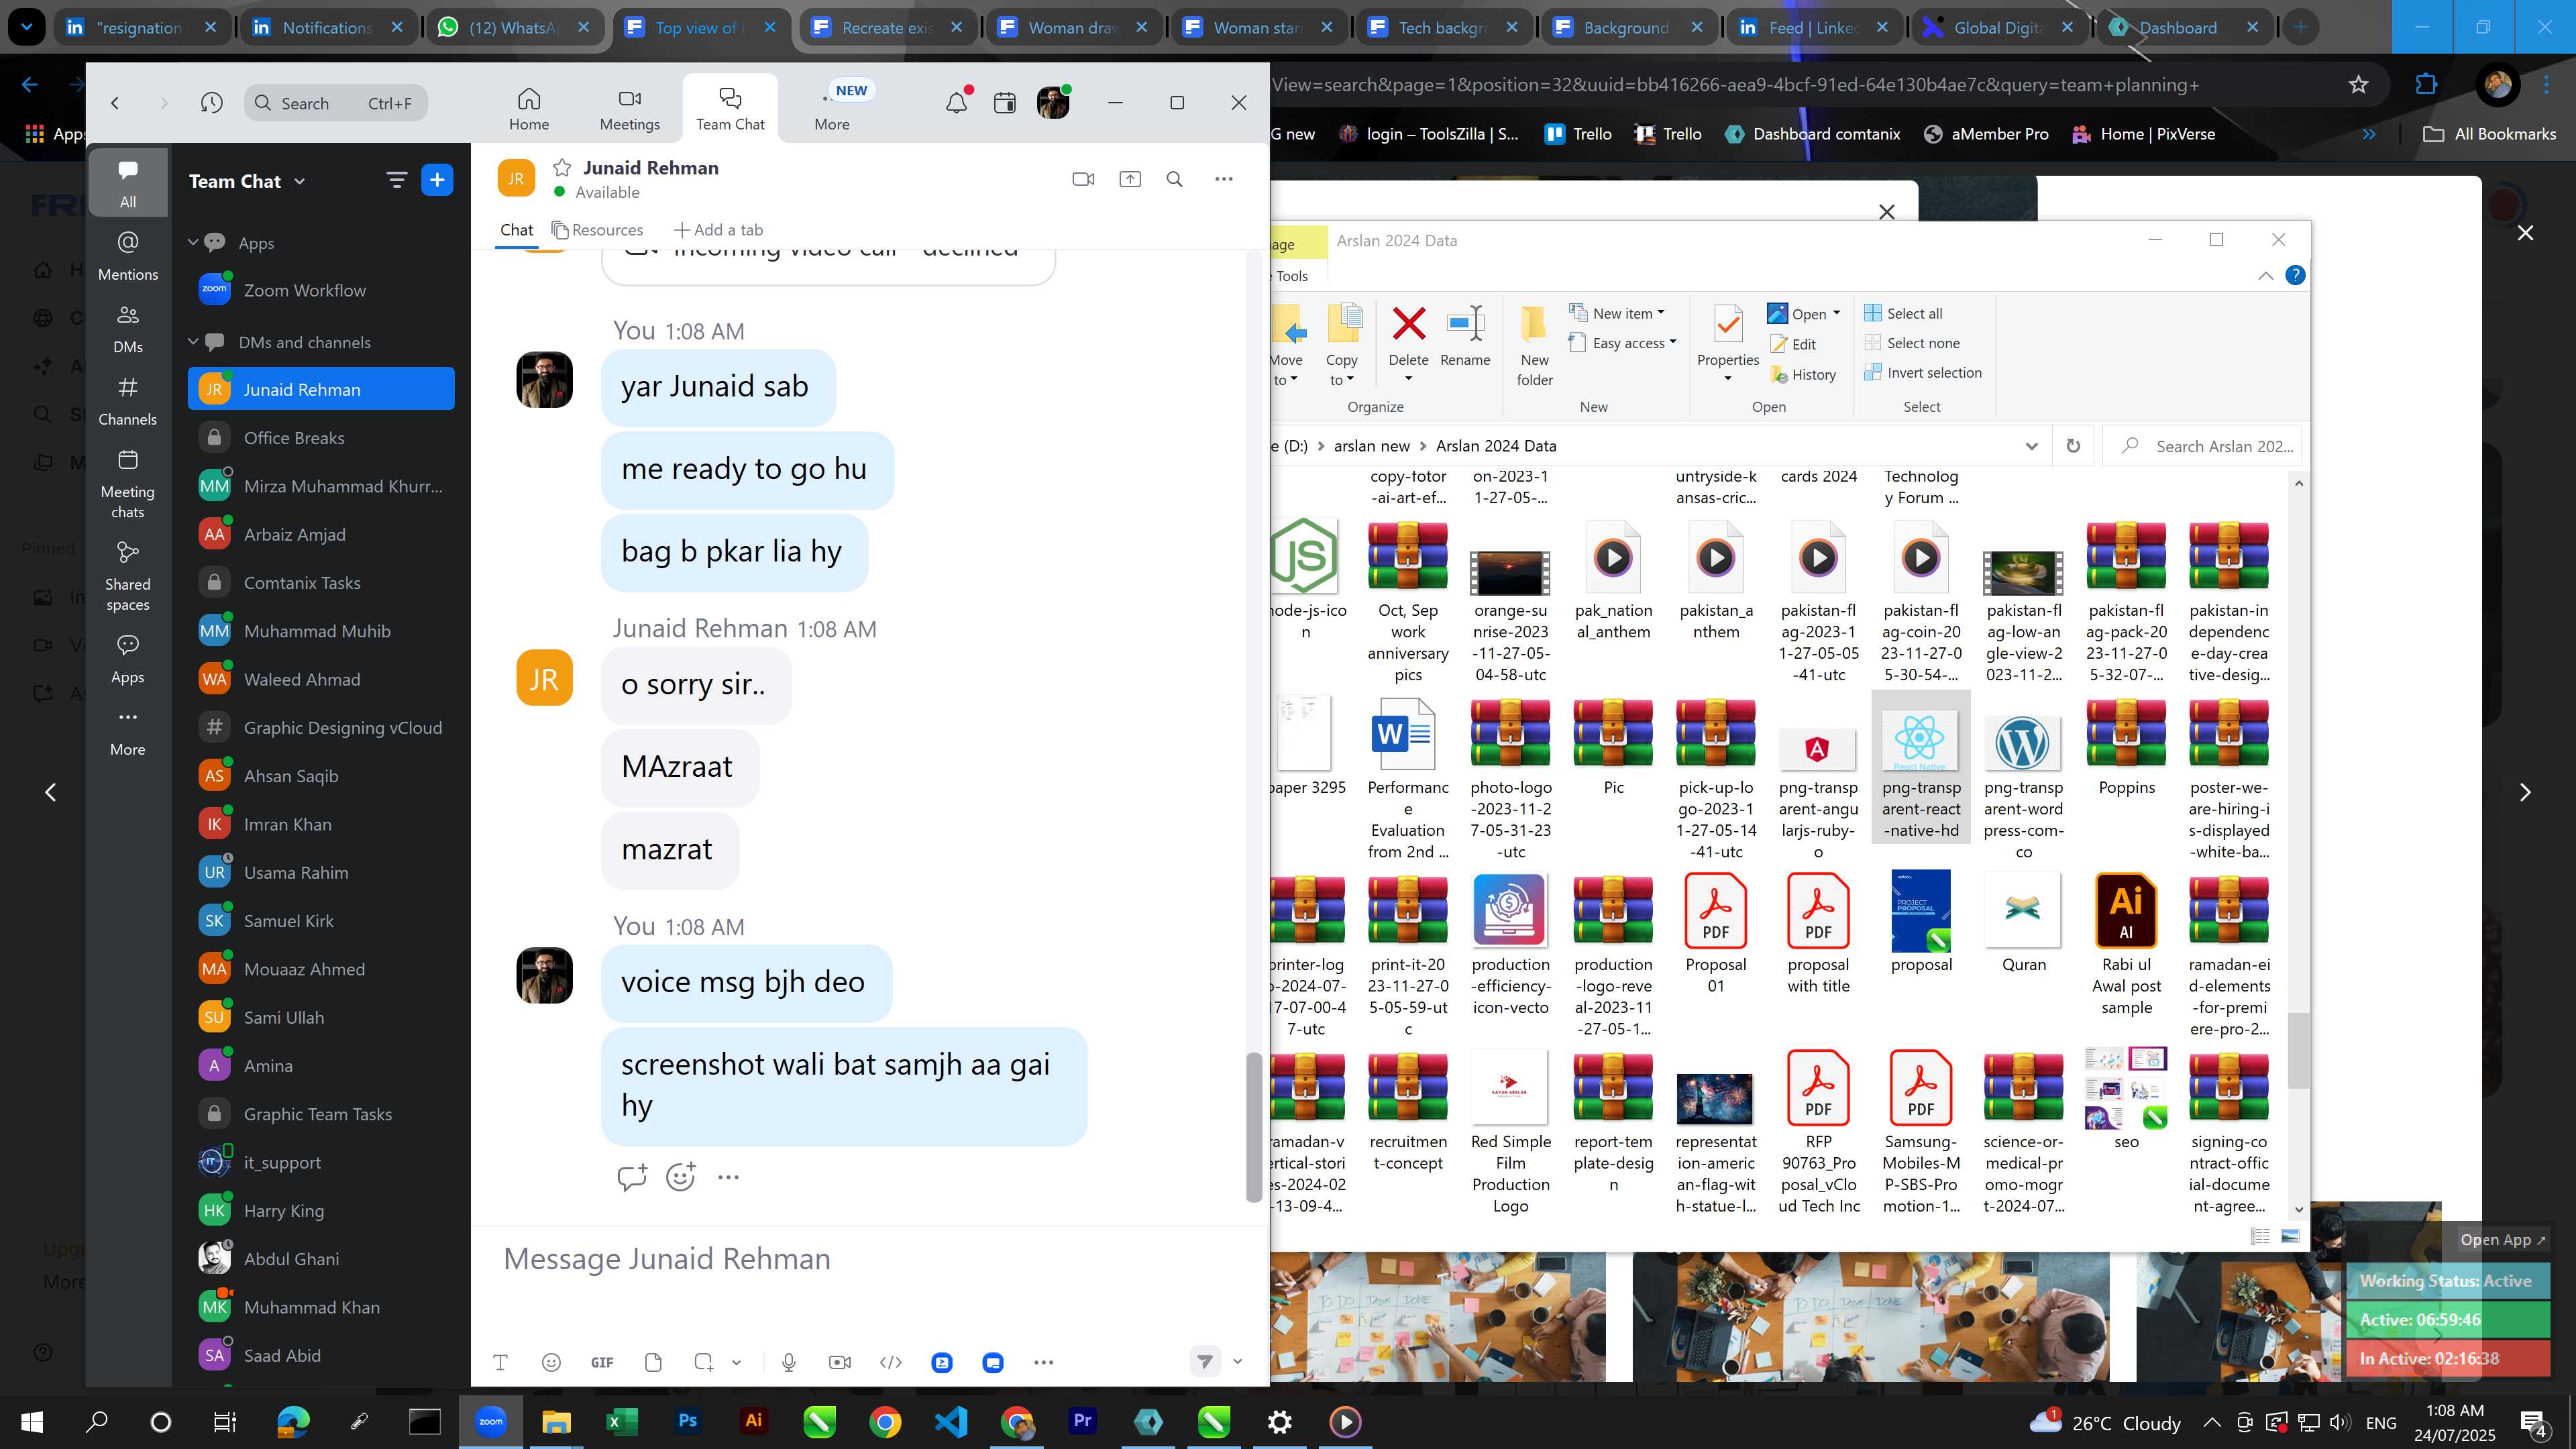
Task: Click the Message Junaid Rehman input field
Action: (x=868, y=1259)
